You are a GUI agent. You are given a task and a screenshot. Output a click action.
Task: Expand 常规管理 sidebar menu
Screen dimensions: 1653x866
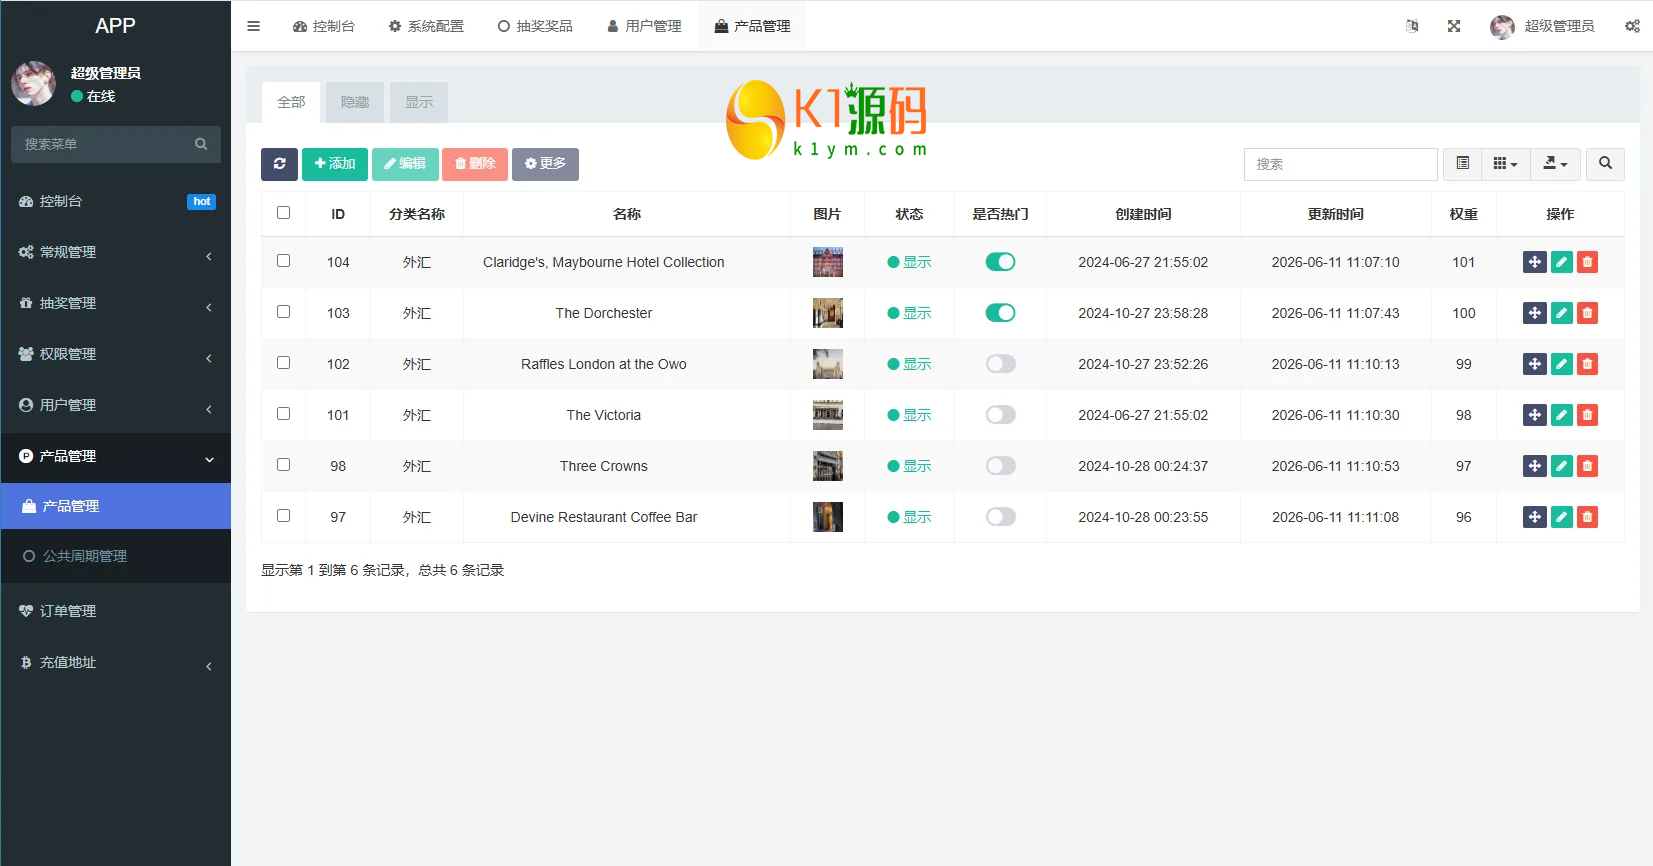(x=115, y=253)
